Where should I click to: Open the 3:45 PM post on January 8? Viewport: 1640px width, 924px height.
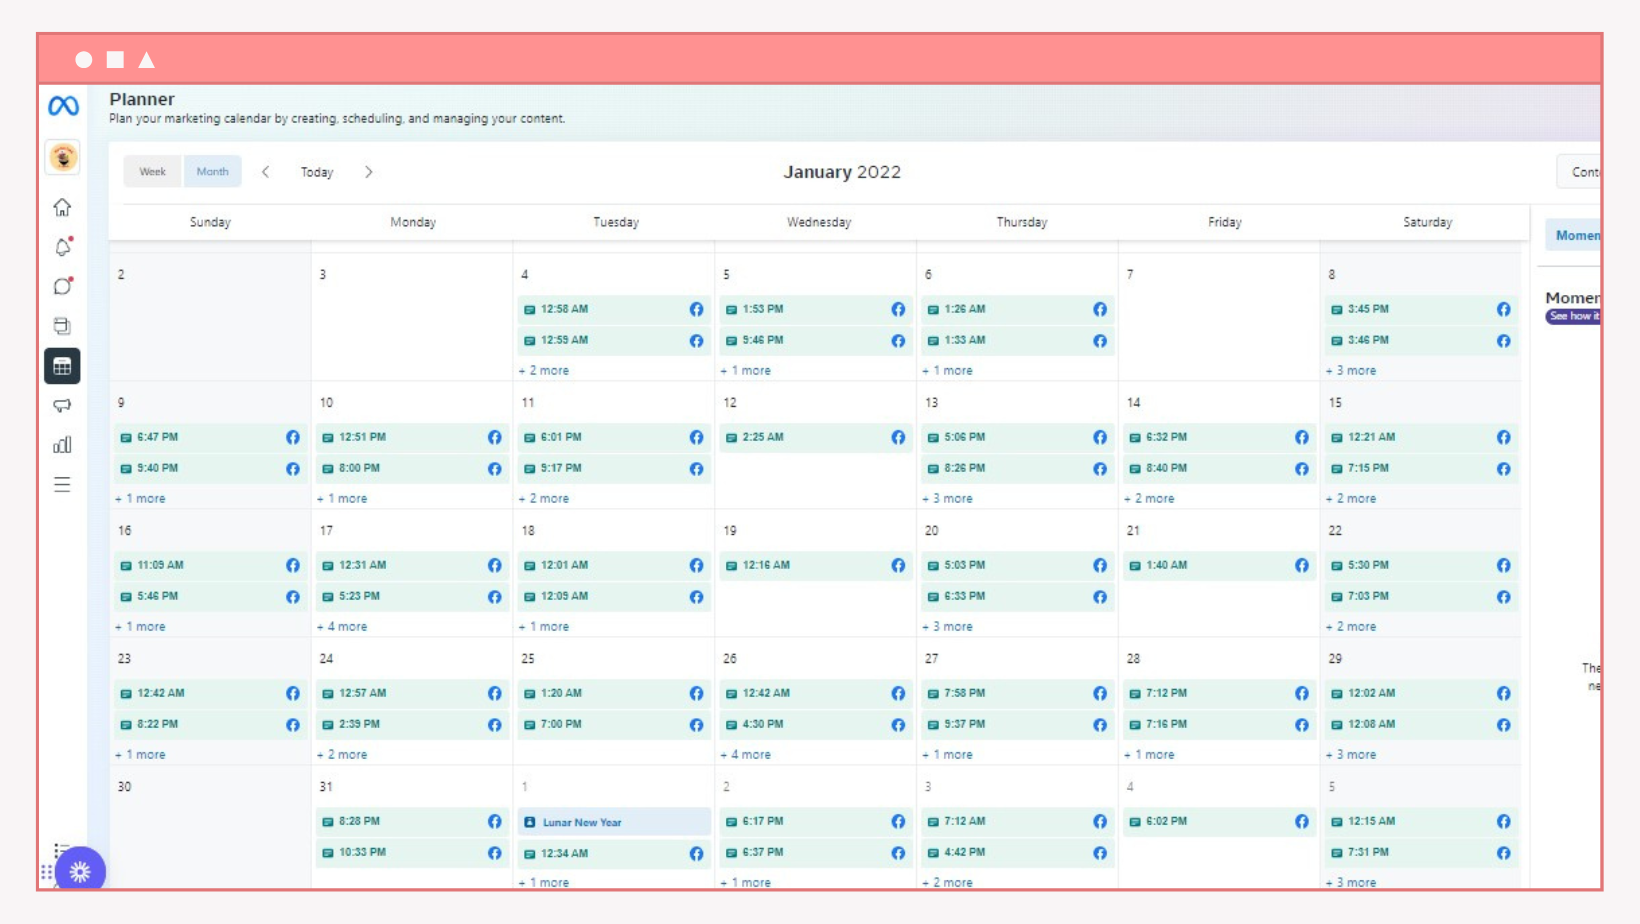tap(1421, 310)
